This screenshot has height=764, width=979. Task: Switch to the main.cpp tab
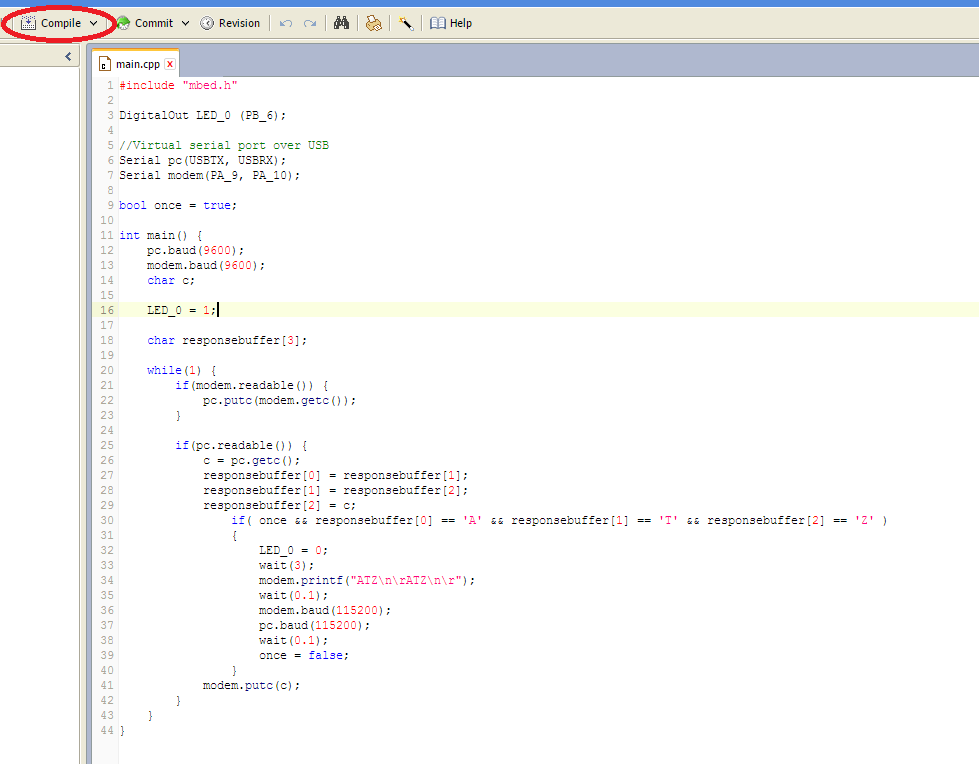click(137, 64)
